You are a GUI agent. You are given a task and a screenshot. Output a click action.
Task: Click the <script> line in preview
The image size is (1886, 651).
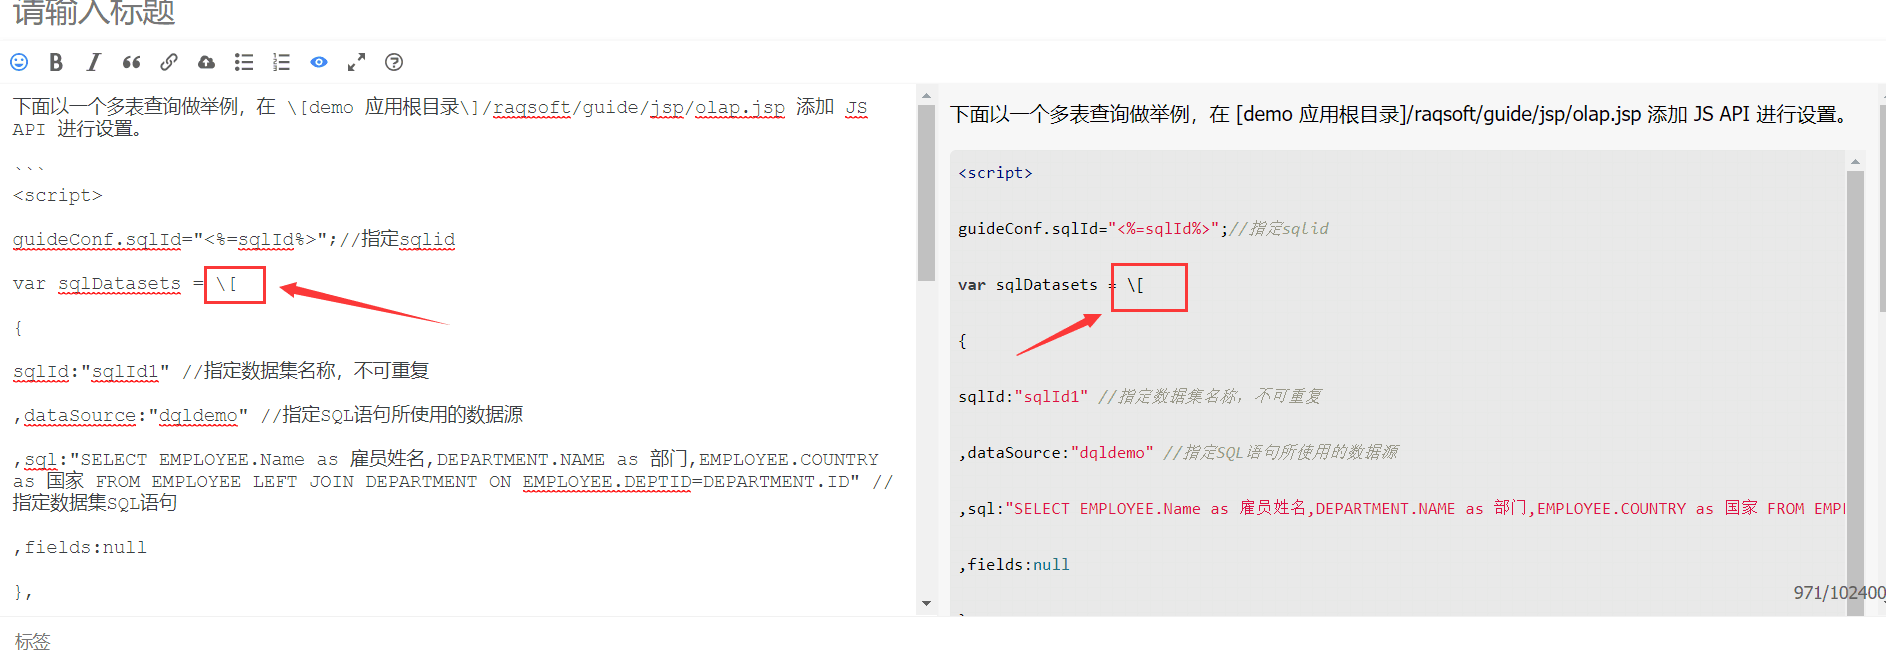[x=995, y=173]
